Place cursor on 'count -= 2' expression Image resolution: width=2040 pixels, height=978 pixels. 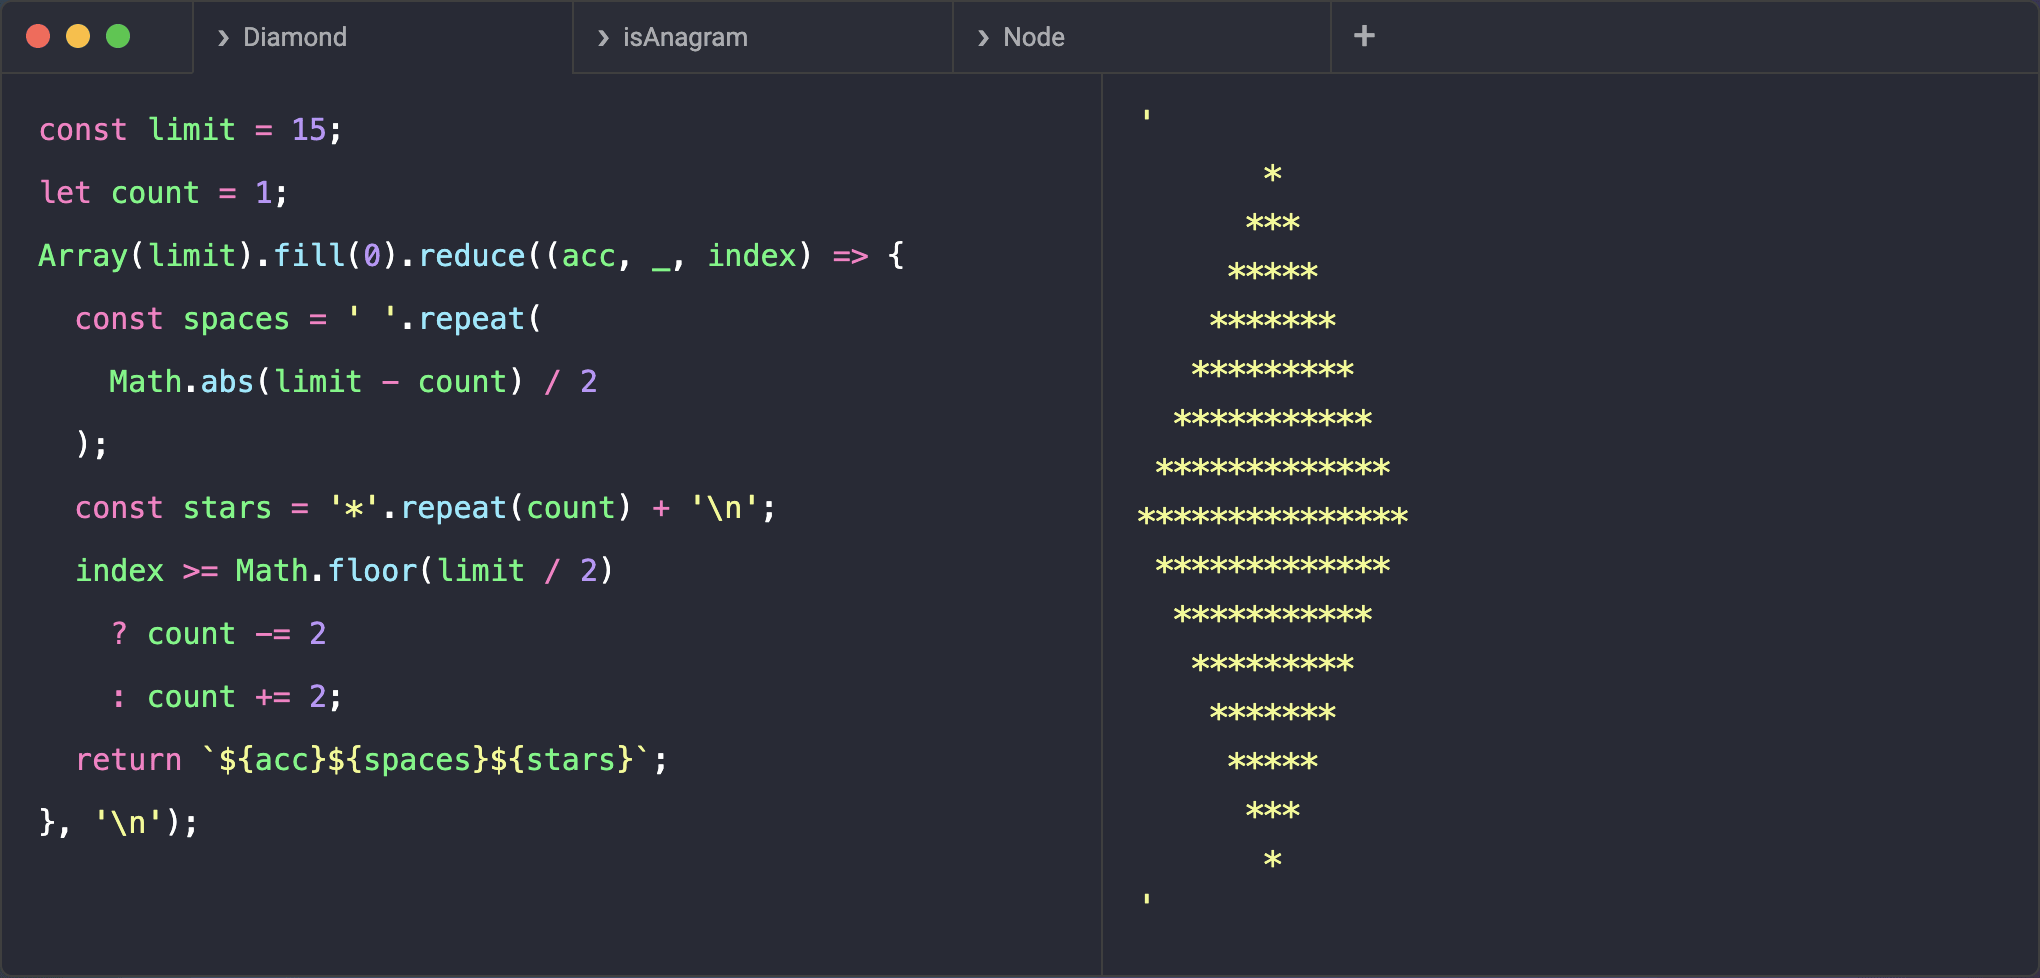tap(236, 634)
